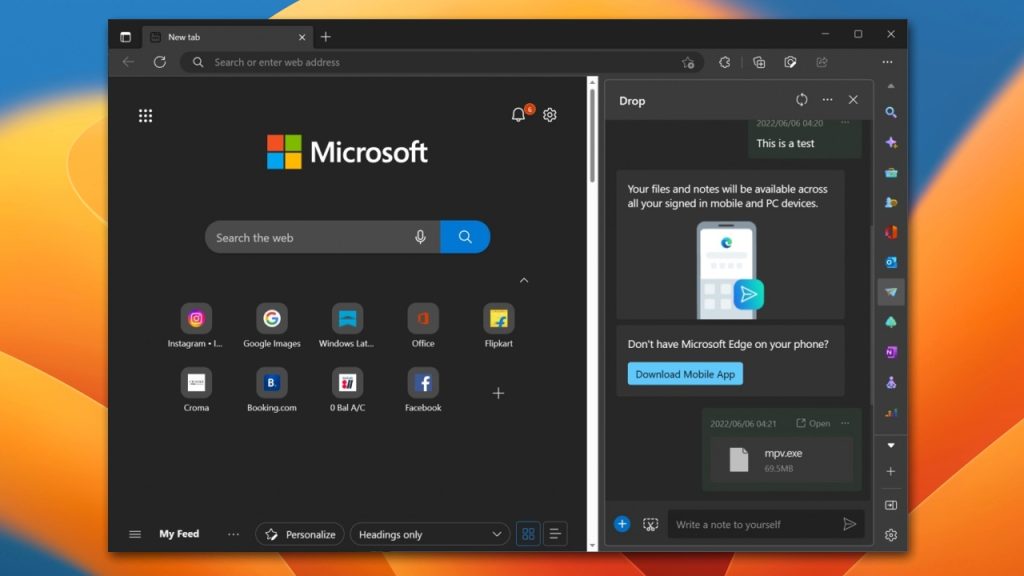Click the Share toolbar icon

822,62
